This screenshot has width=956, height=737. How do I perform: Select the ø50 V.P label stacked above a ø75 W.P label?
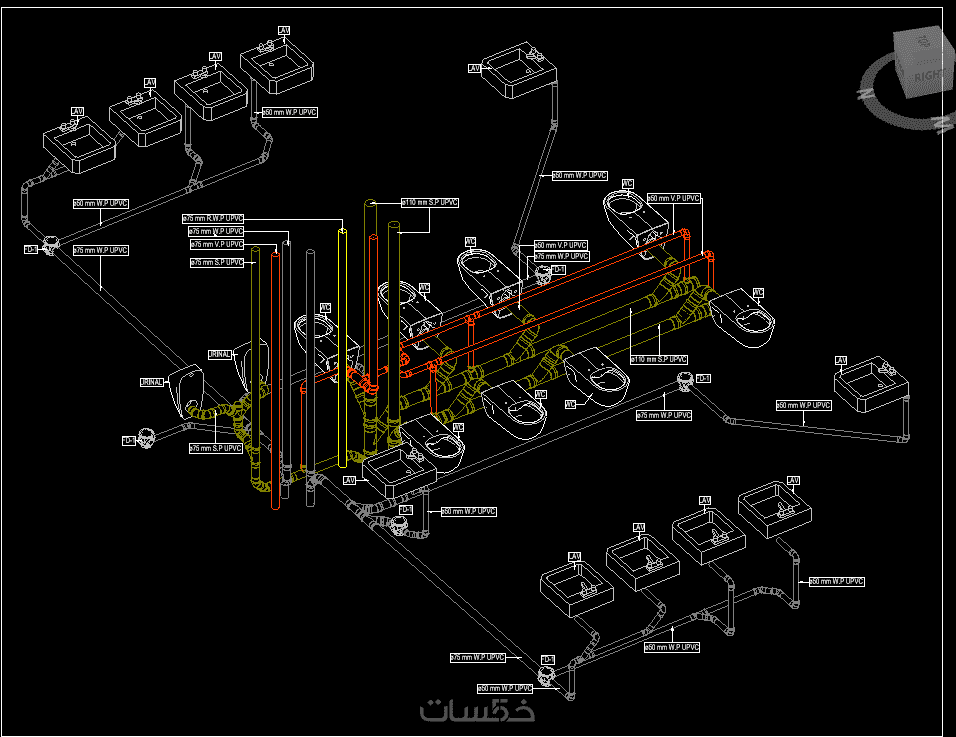click(x=561, y=245)
